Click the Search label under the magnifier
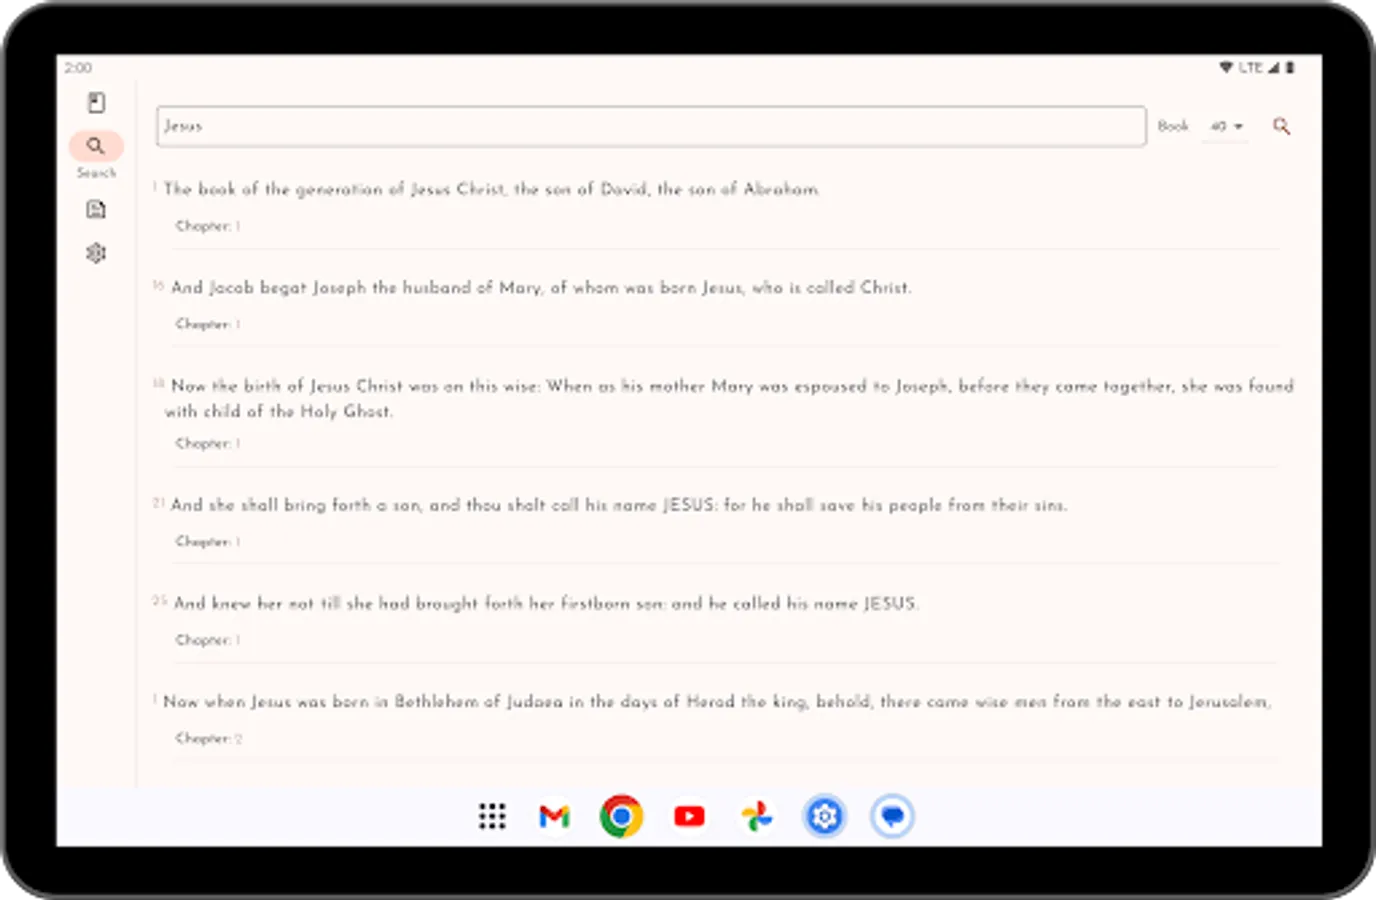This screenshot has width=1376, height=900. click(96, 172)
